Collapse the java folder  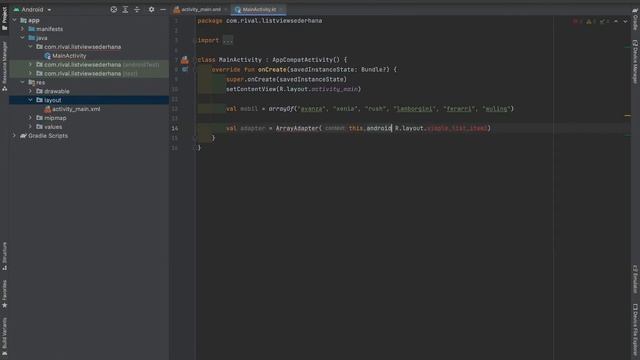pos(22,38)
